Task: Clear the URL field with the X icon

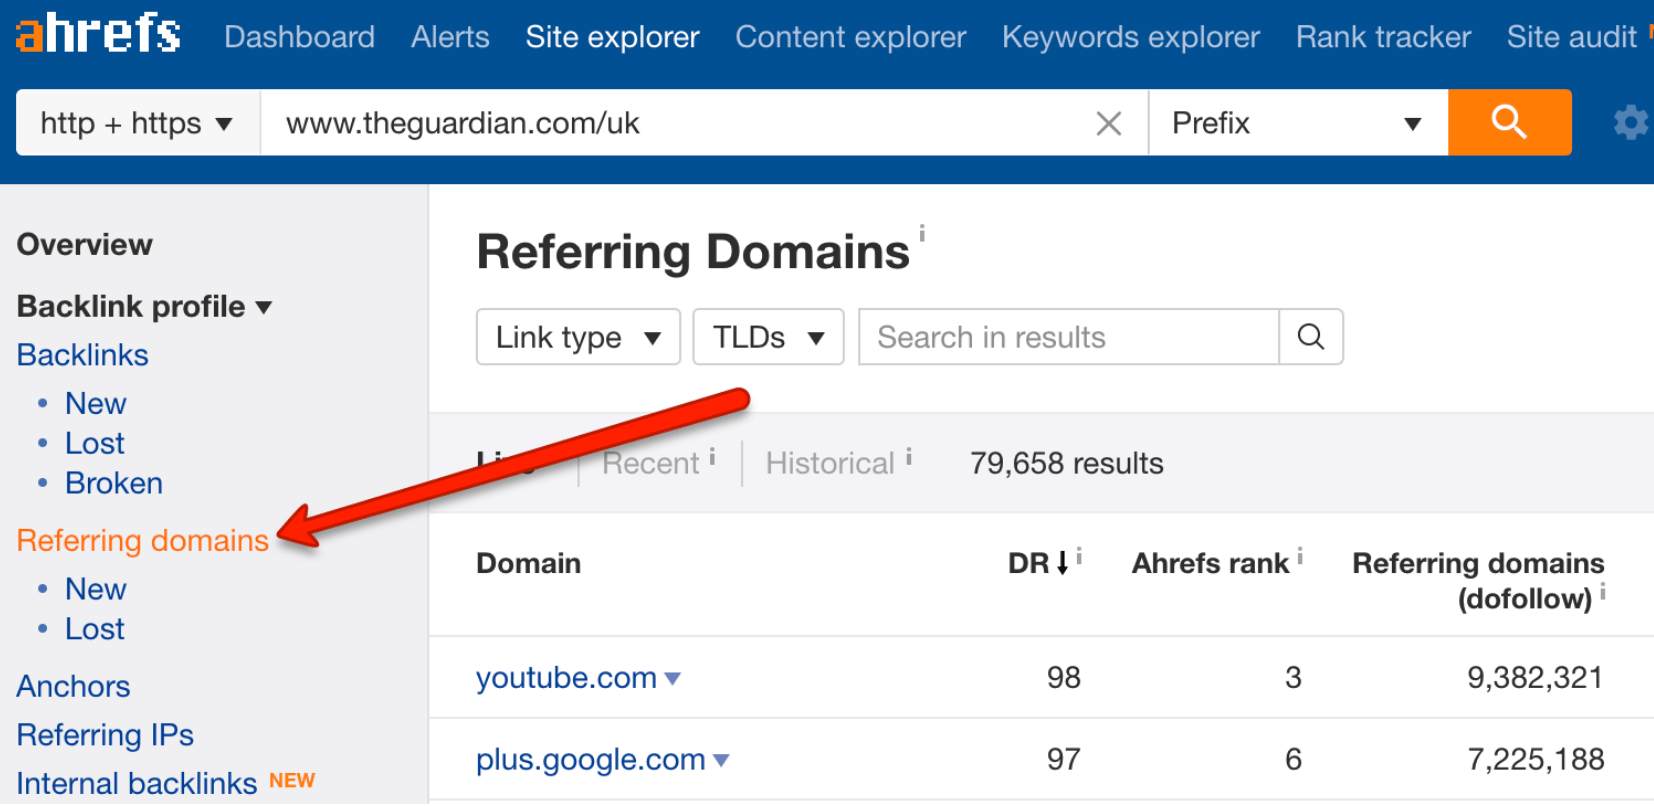Action: click(x=1108, y=123)
